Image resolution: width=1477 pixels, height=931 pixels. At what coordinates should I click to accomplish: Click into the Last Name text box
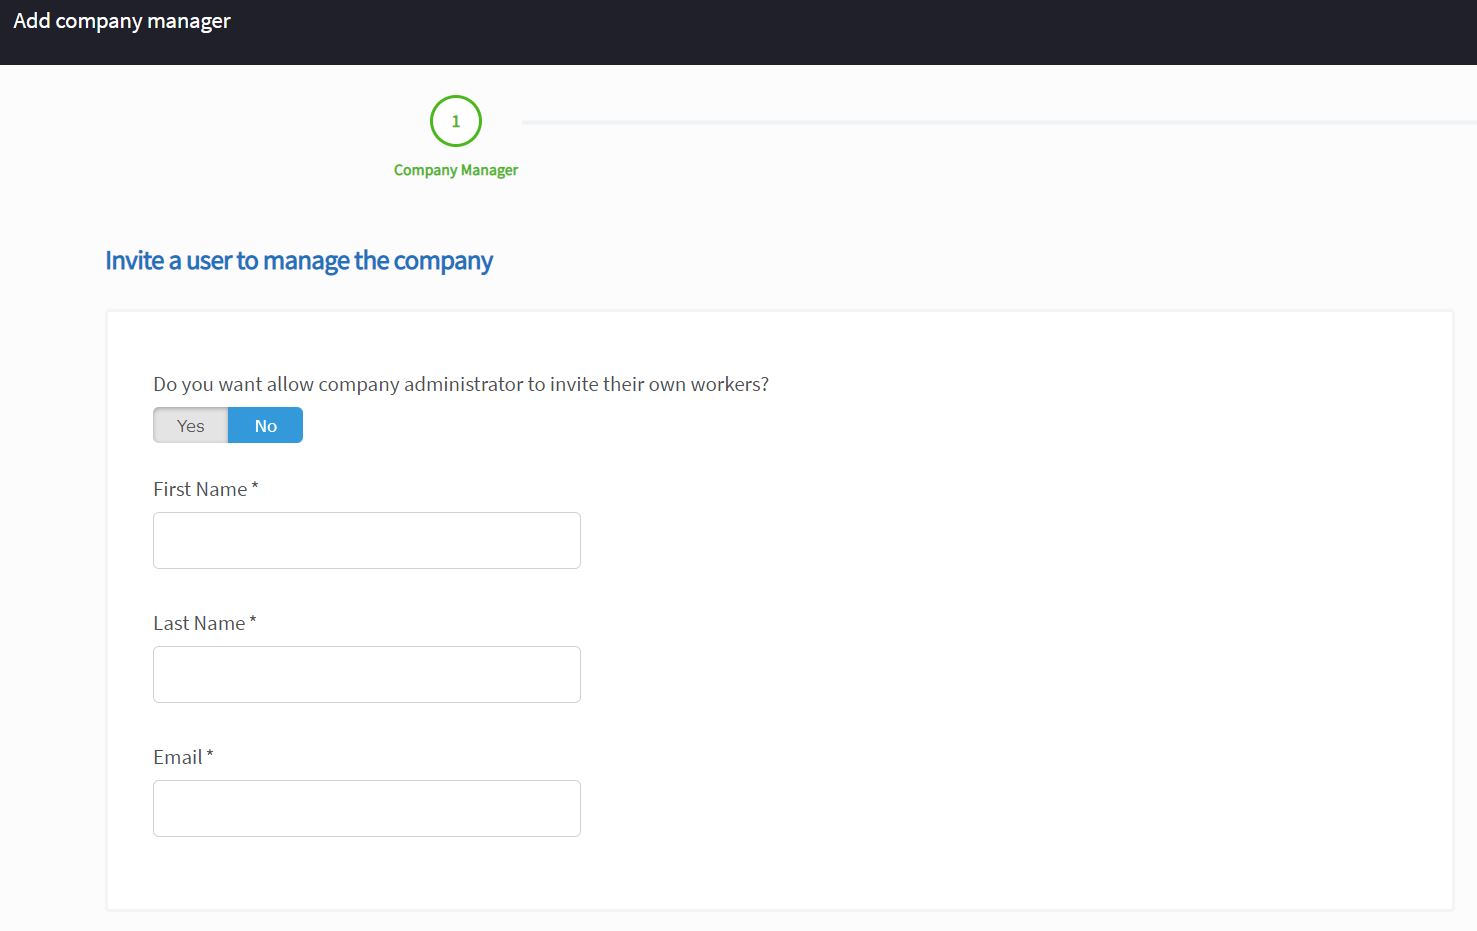366,675
